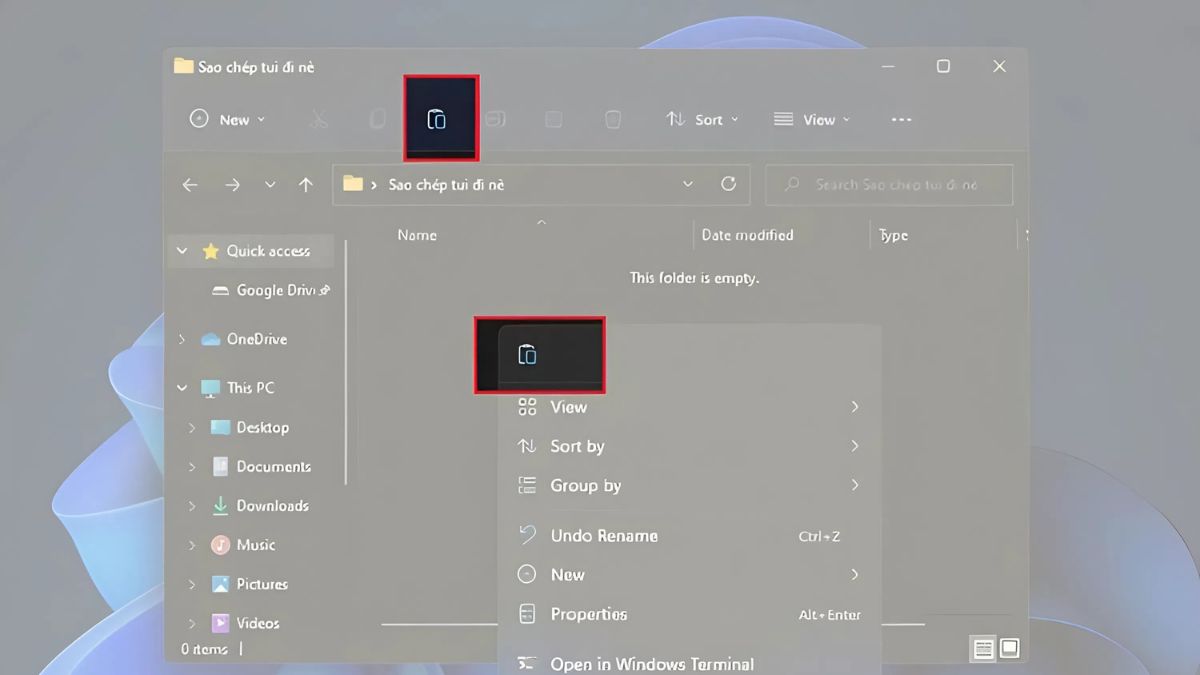Click the "Sao chép tui đi nè" address breadcrumb

click(x=446, y=185)
